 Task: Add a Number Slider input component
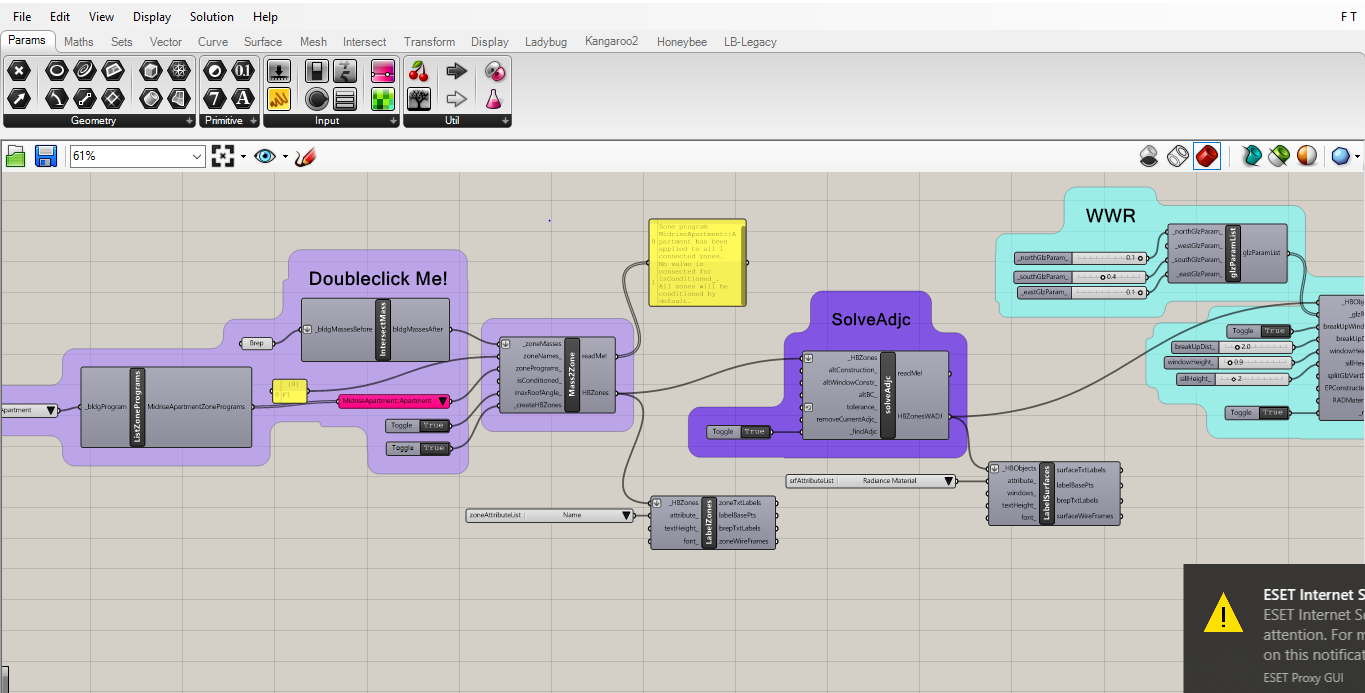click(x=279, y=70)
